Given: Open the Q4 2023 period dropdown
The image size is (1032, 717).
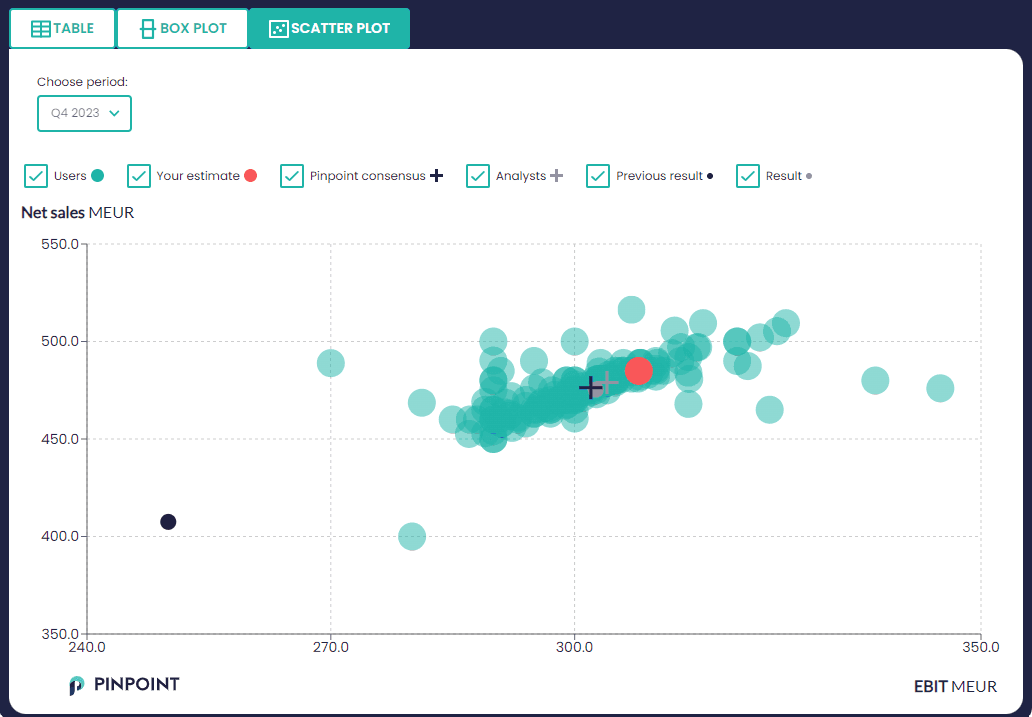Looking at the screenshot, I should click(84, 113).
